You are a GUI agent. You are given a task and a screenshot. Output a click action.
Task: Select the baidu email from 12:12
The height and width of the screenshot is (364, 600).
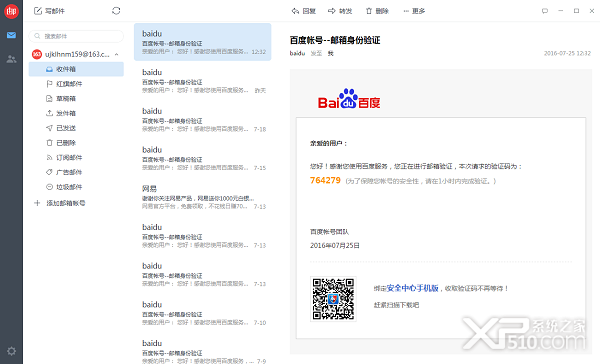pos(202,42)
